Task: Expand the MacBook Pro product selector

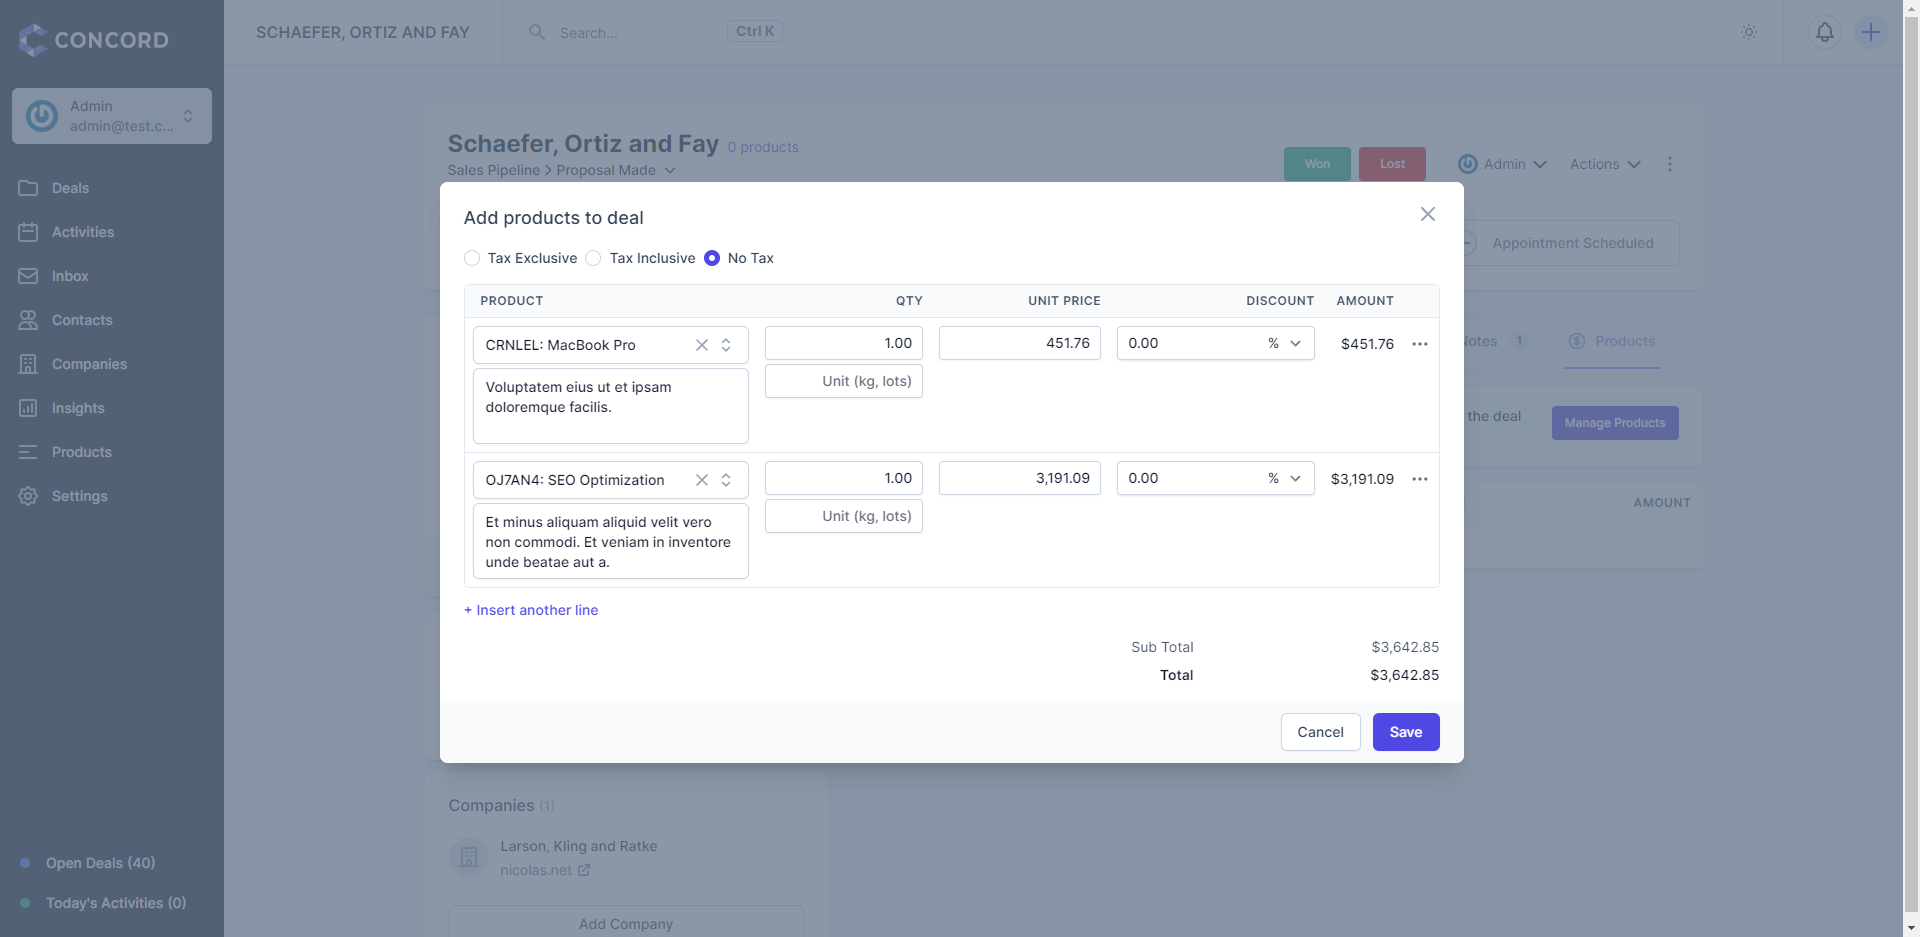Action: click(x=726, y=345)
